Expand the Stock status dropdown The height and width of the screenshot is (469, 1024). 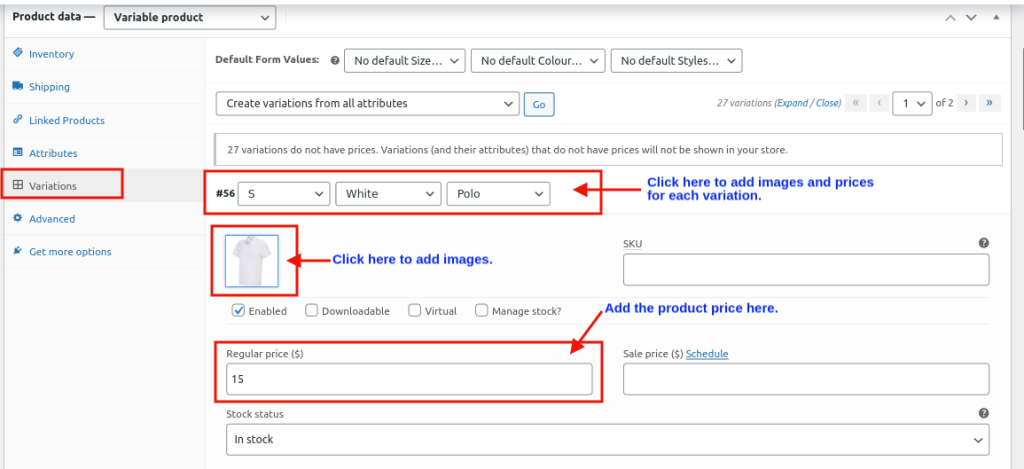(x=607, y=439)
